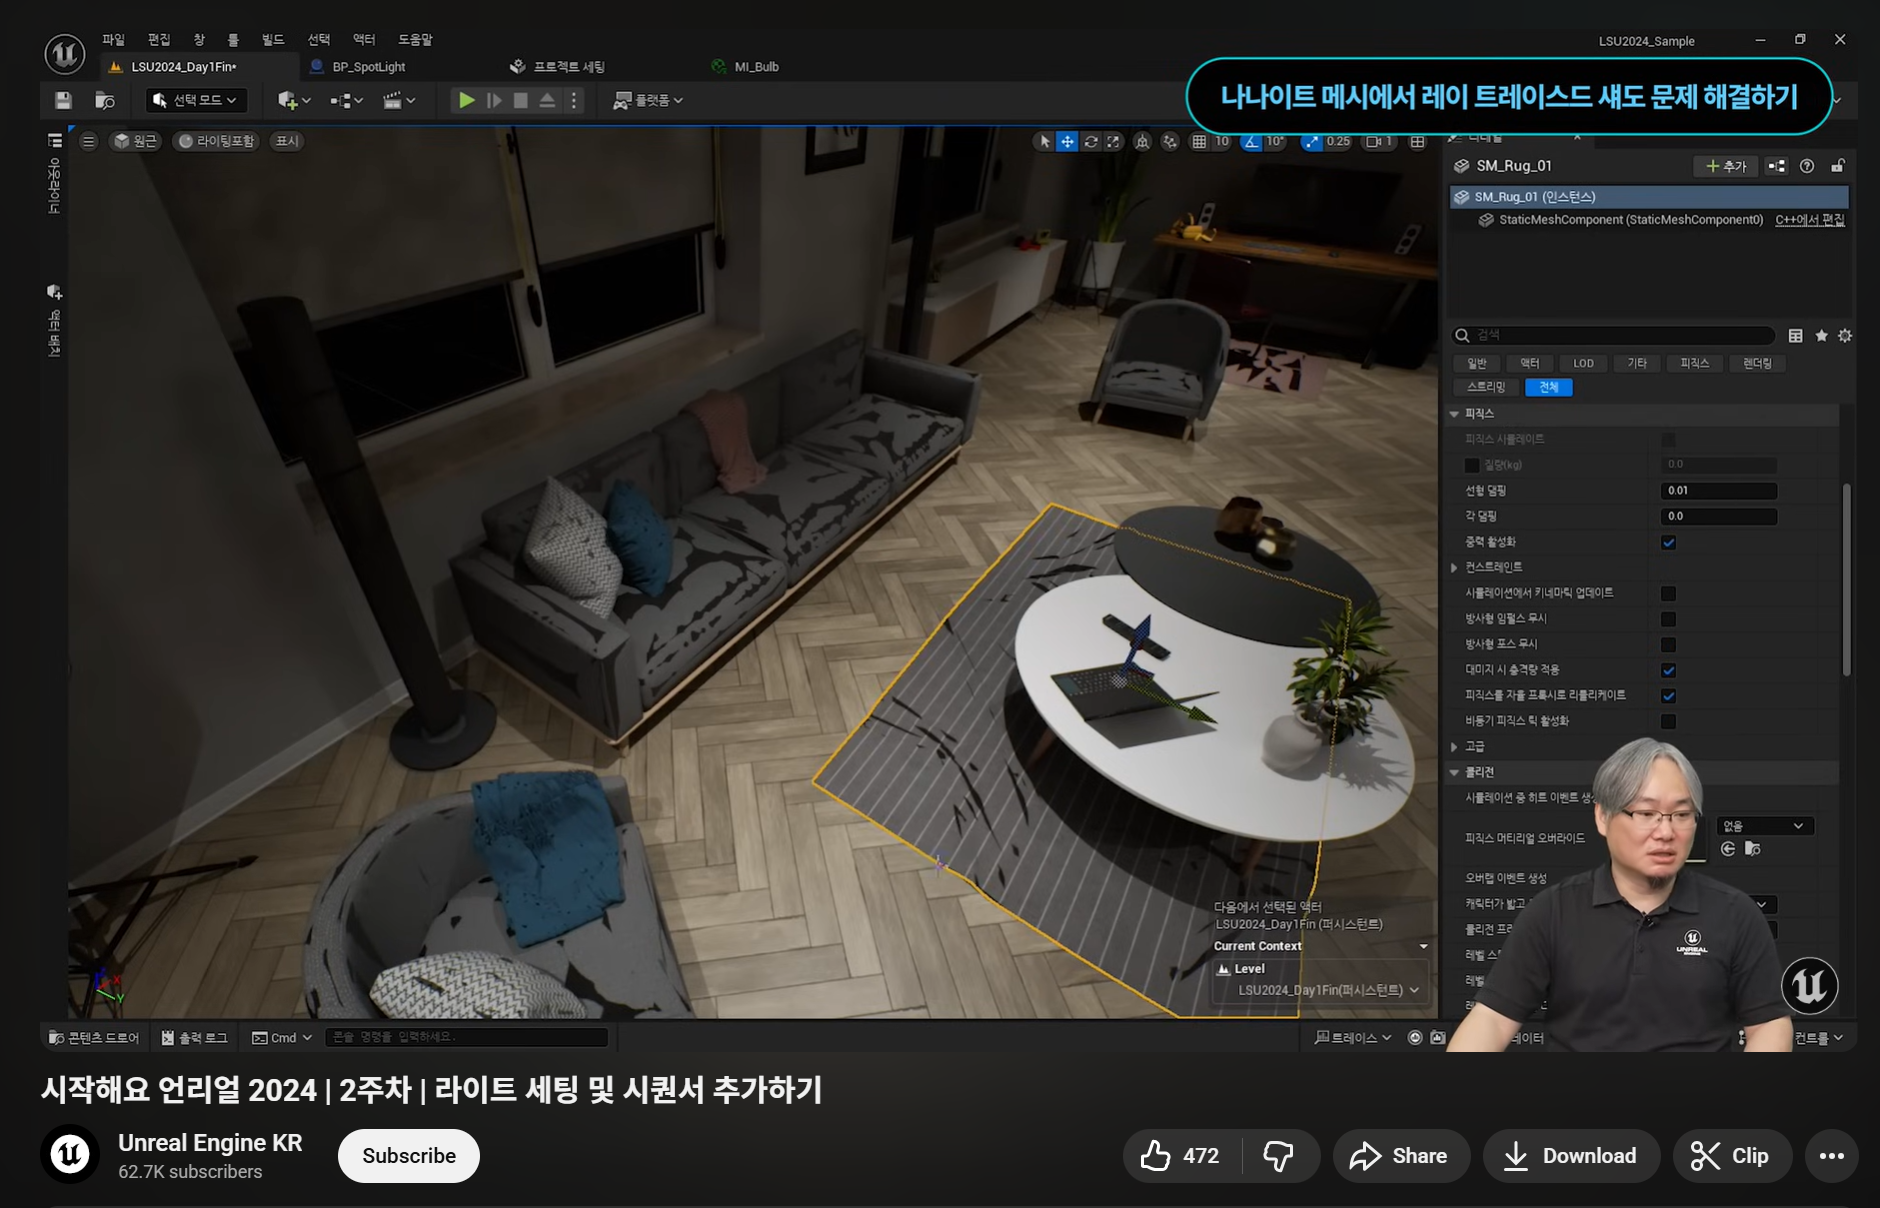Screen dimensions: 1880x1208
Task: Select the StaticMeshComponent0 row
Action: 1630,220
